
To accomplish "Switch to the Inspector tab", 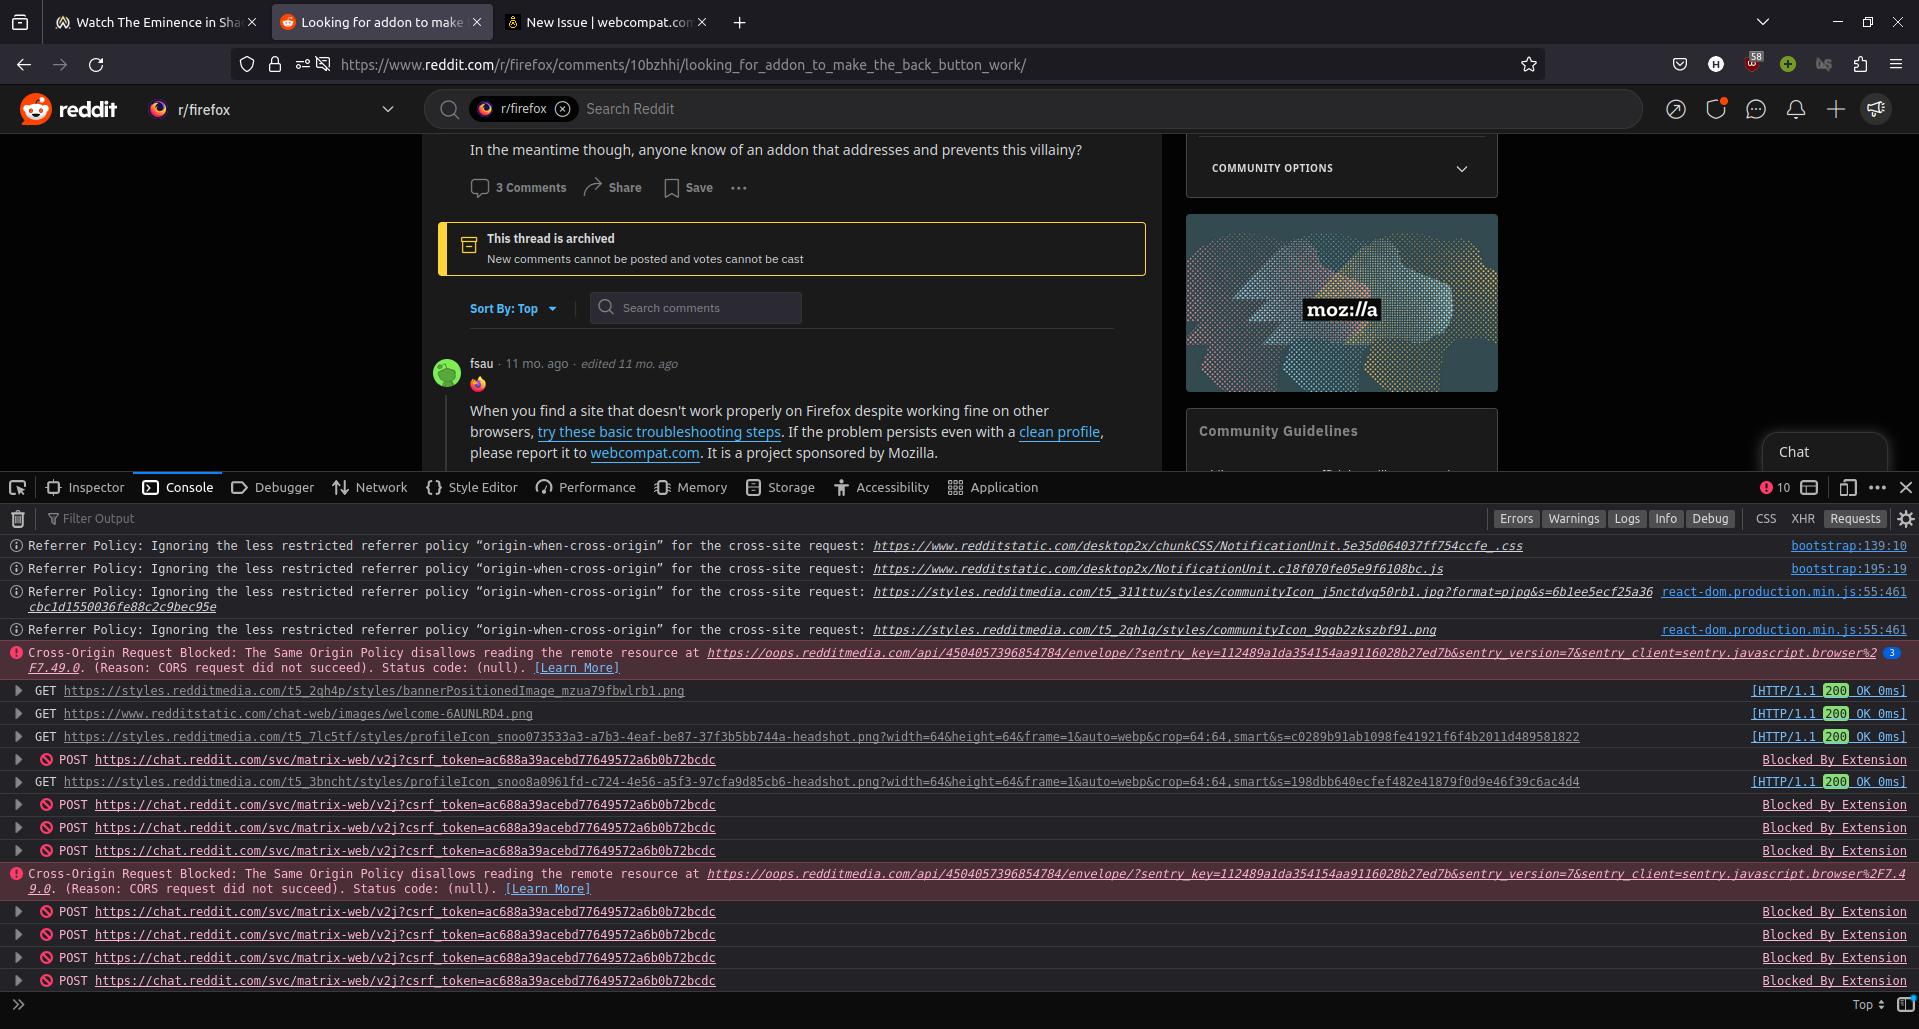I will point(85,487).
